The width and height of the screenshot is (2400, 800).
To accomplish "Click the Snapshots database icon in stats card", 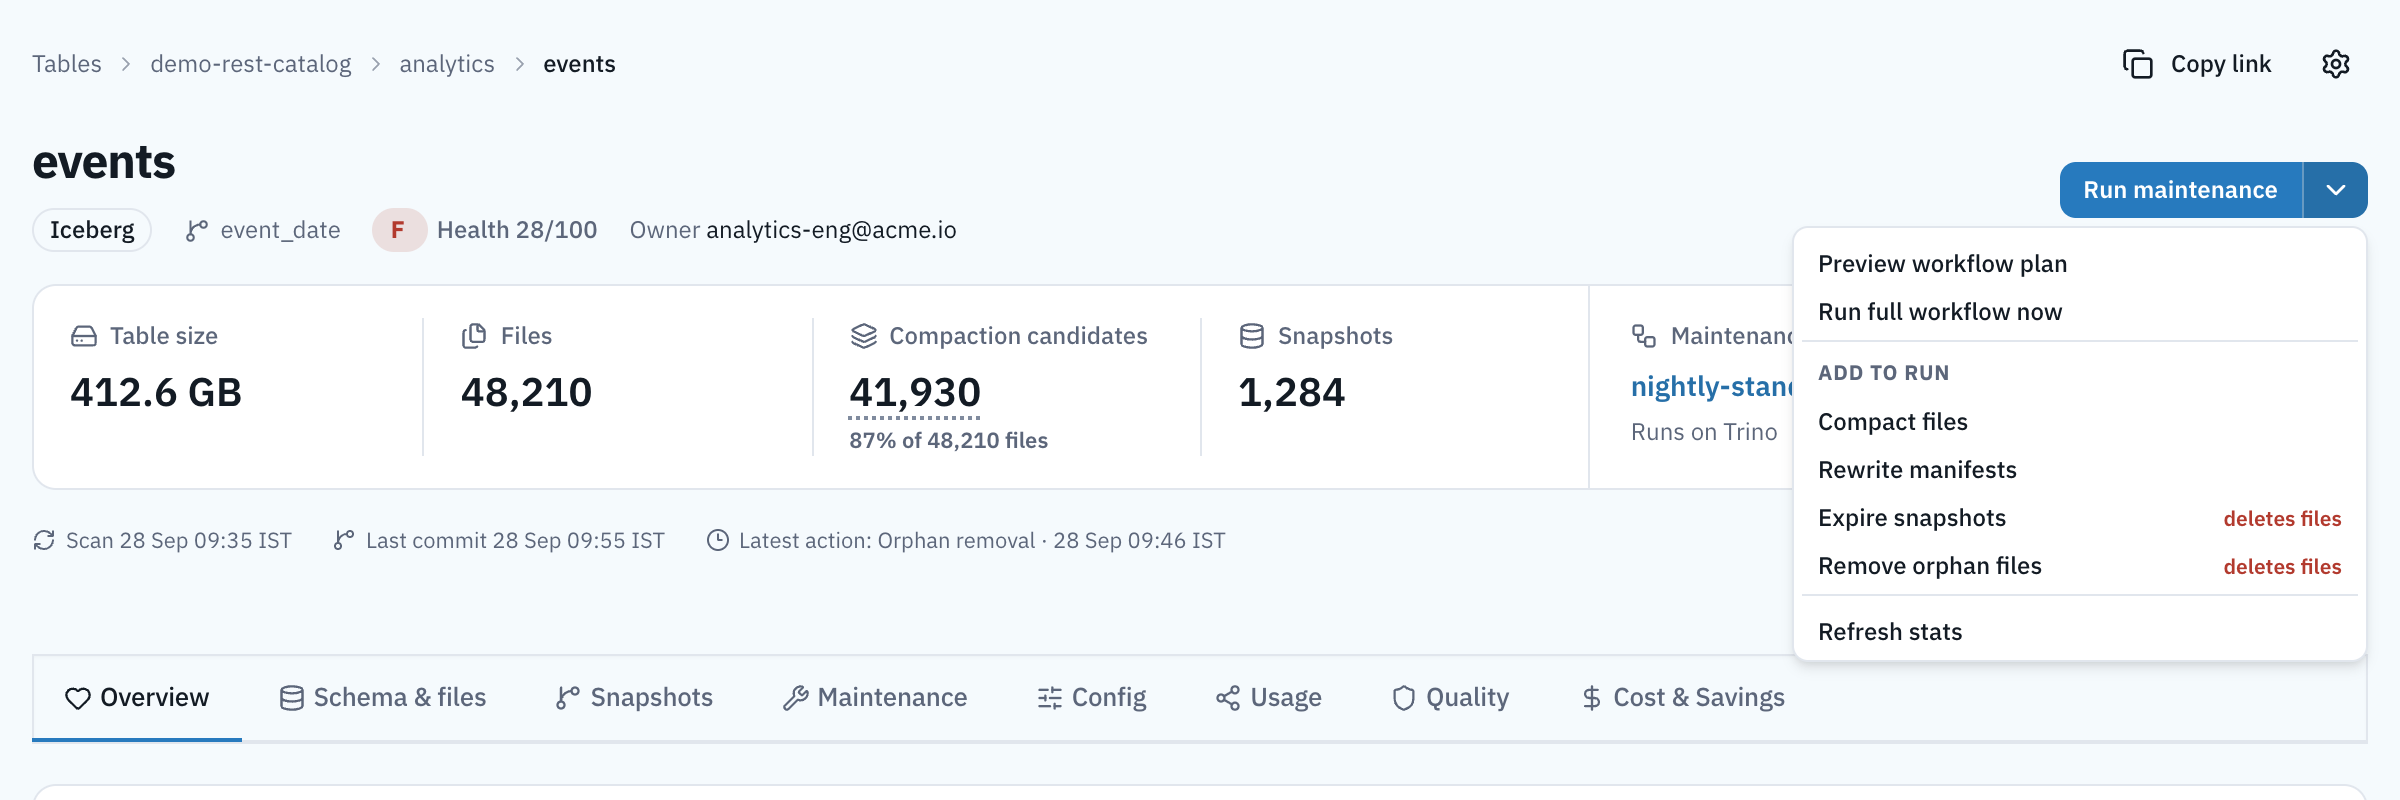I will point(1251,336).
